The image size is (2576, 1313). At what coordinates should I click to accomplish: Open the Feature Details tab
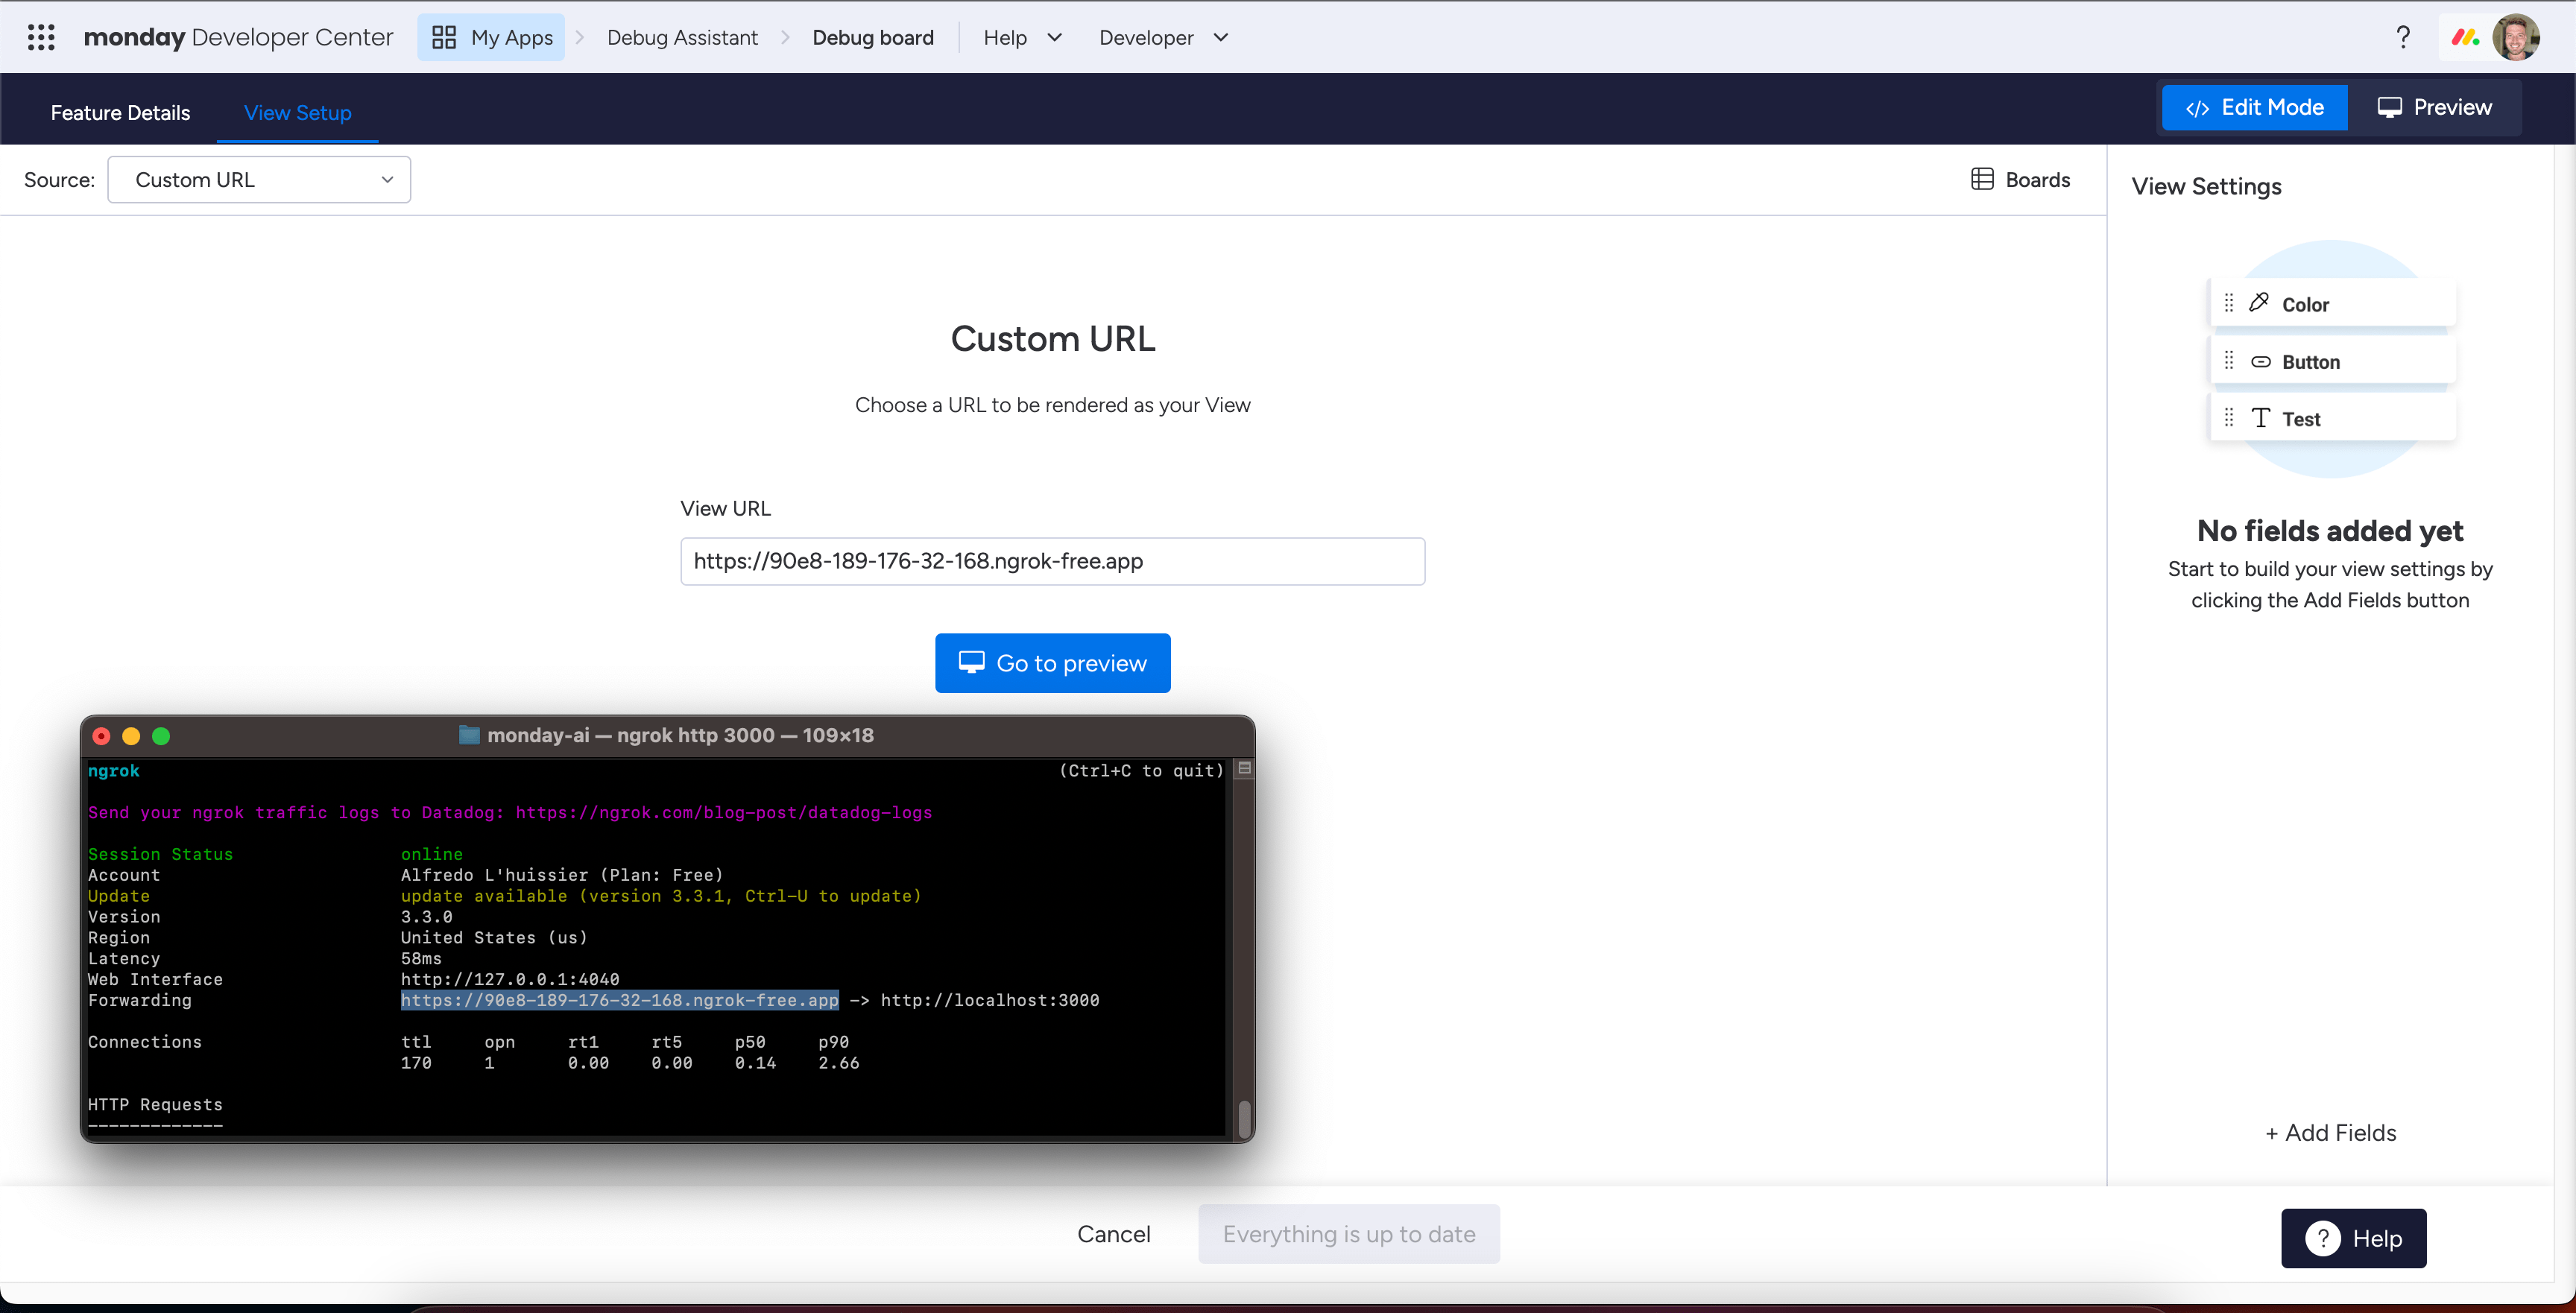pyautogui.click(x=120, y=112)
